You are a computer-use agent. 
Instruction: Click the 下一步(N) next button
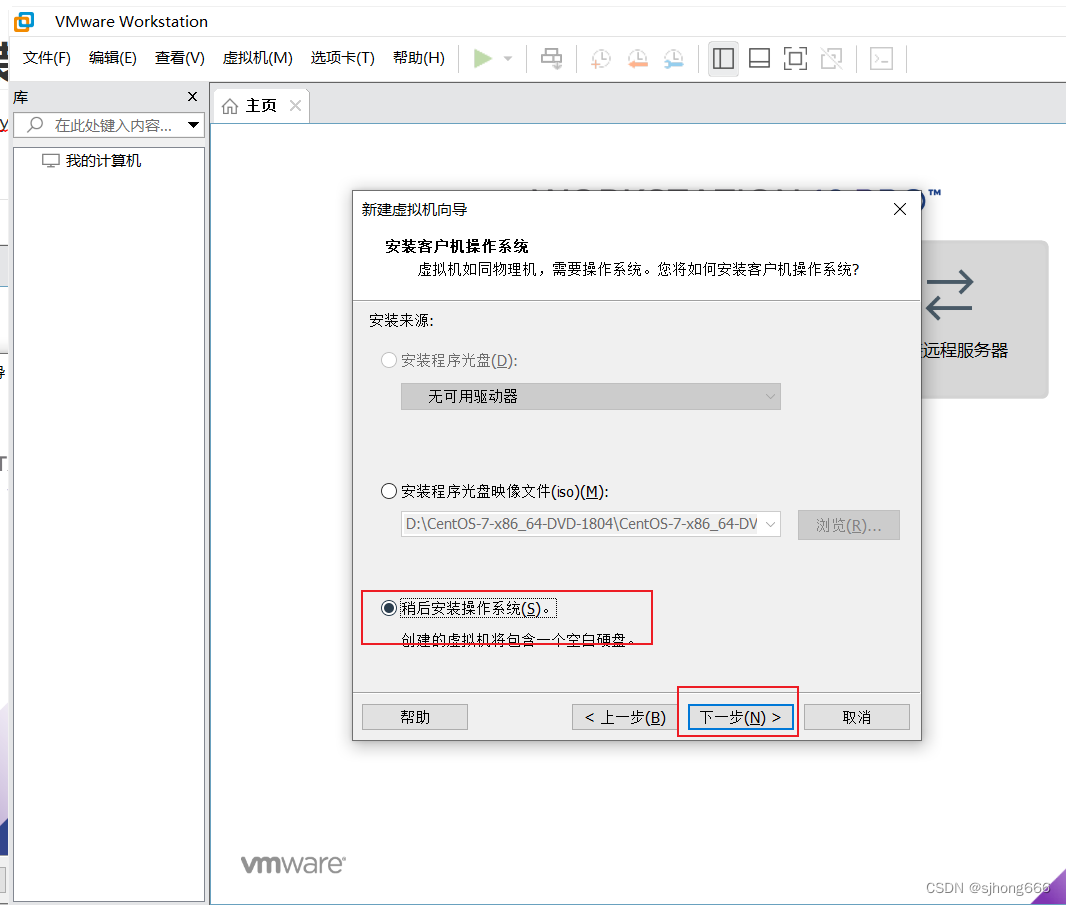click(740, 717)
